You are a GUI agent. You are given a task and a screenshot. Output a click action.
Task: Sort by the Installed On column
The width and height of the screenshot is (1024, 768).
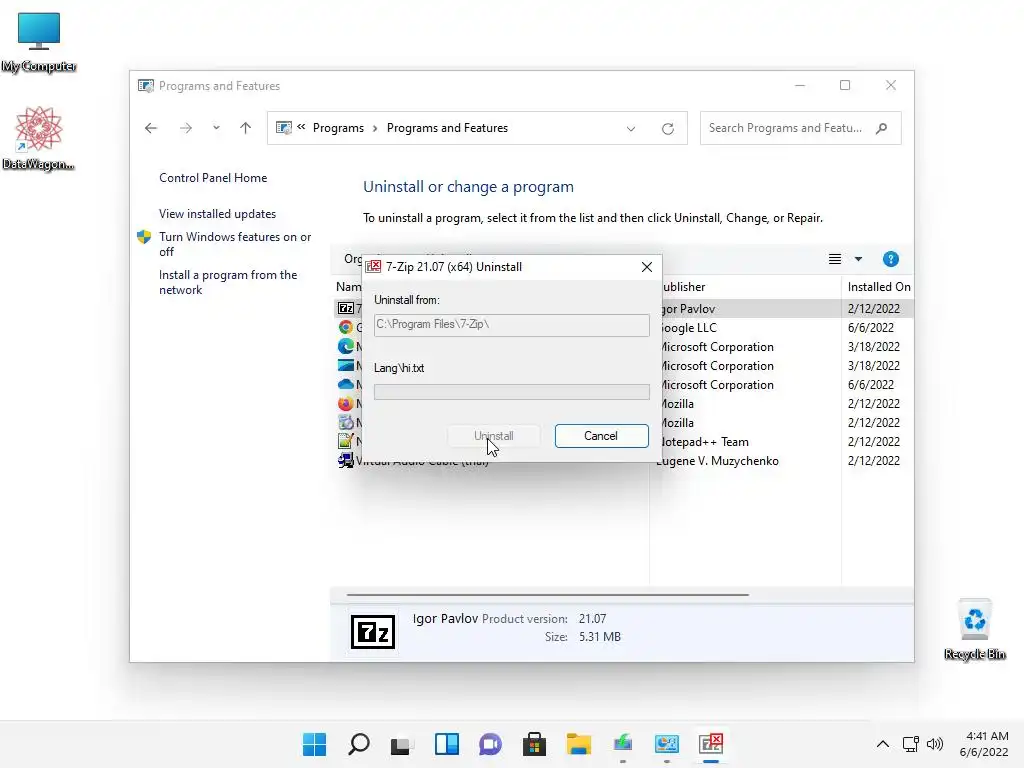(878, 287)
